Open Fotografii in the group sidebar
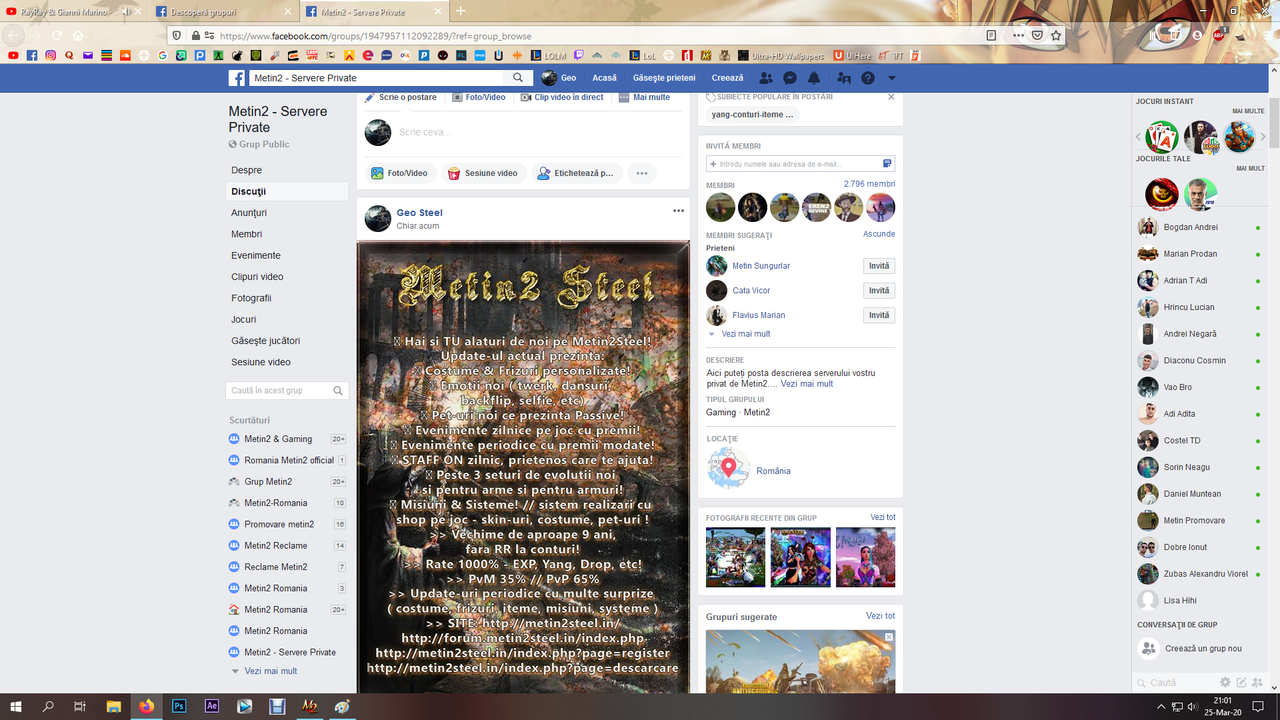The height and width of the screenshot is (720, 1280). coord(251,298)
